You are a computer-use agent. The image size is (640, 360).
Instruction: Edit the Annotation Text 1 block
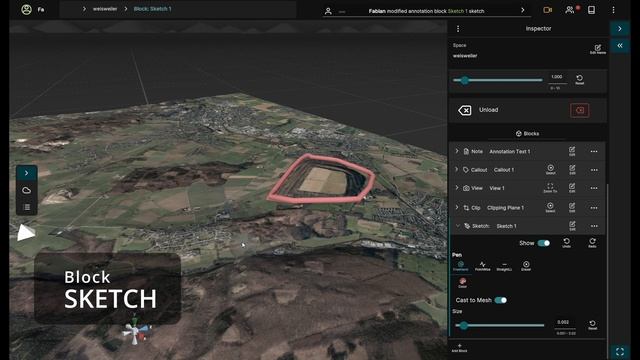click(x=572, y=151)
